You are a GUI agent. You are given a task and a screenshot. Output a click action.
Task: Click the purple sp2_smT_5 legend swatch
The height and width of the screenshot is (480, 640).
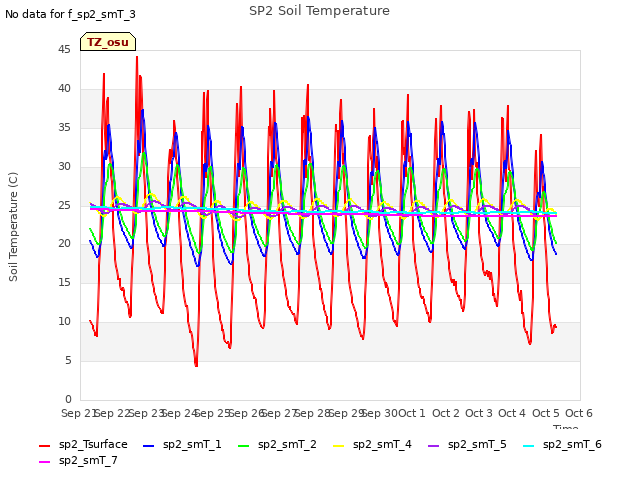pos(433,446)
